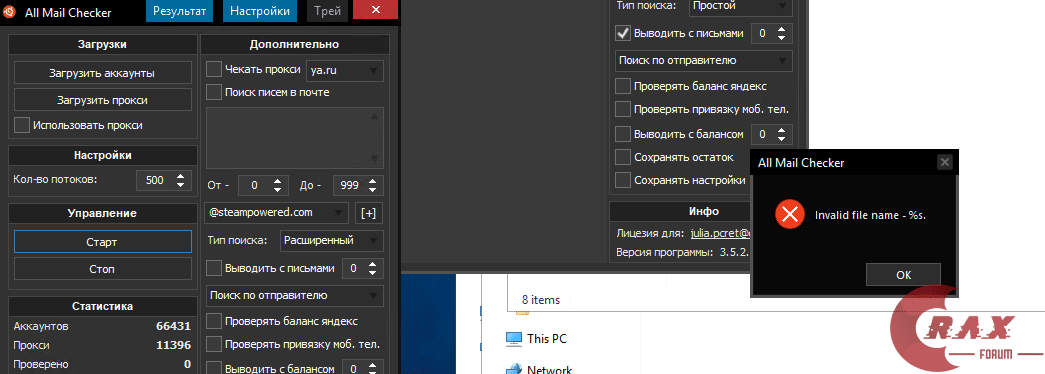Screen dimensions: 1045x374
Task: Check Выводить с письмами in Статистика window
Action: click(x=214, y=268)
